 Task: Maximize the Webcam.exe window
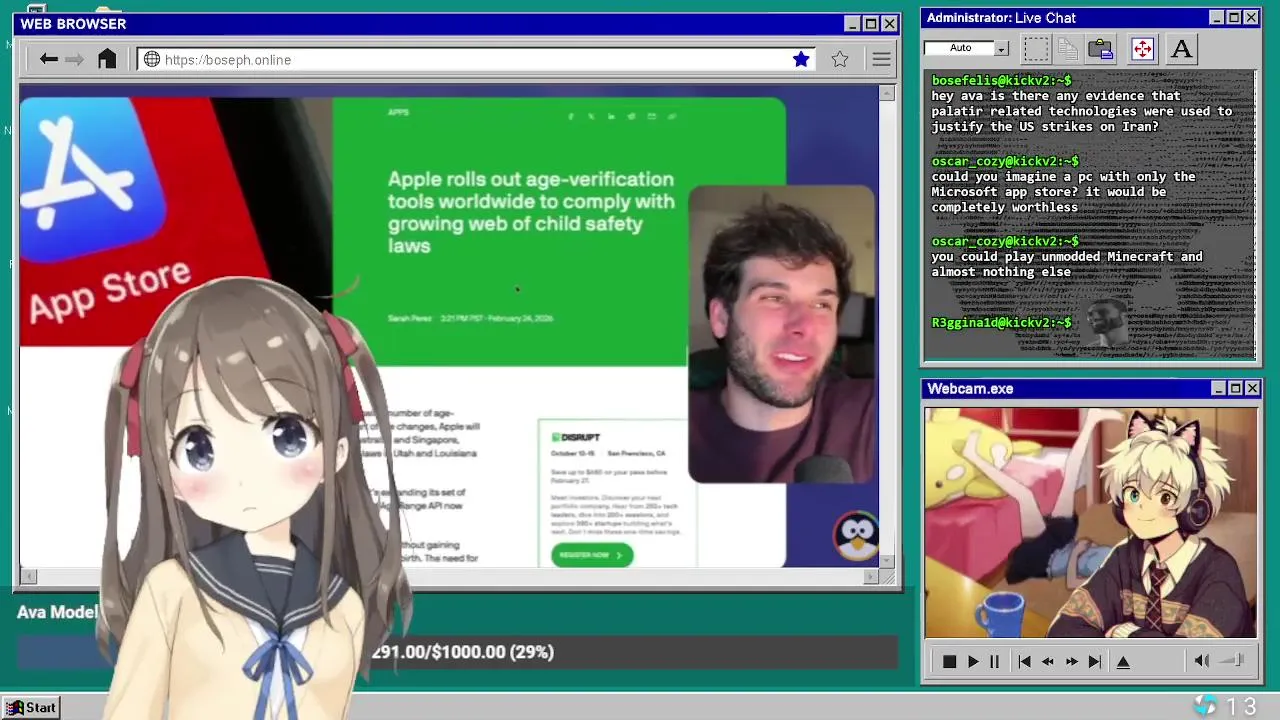(1235, 388)
